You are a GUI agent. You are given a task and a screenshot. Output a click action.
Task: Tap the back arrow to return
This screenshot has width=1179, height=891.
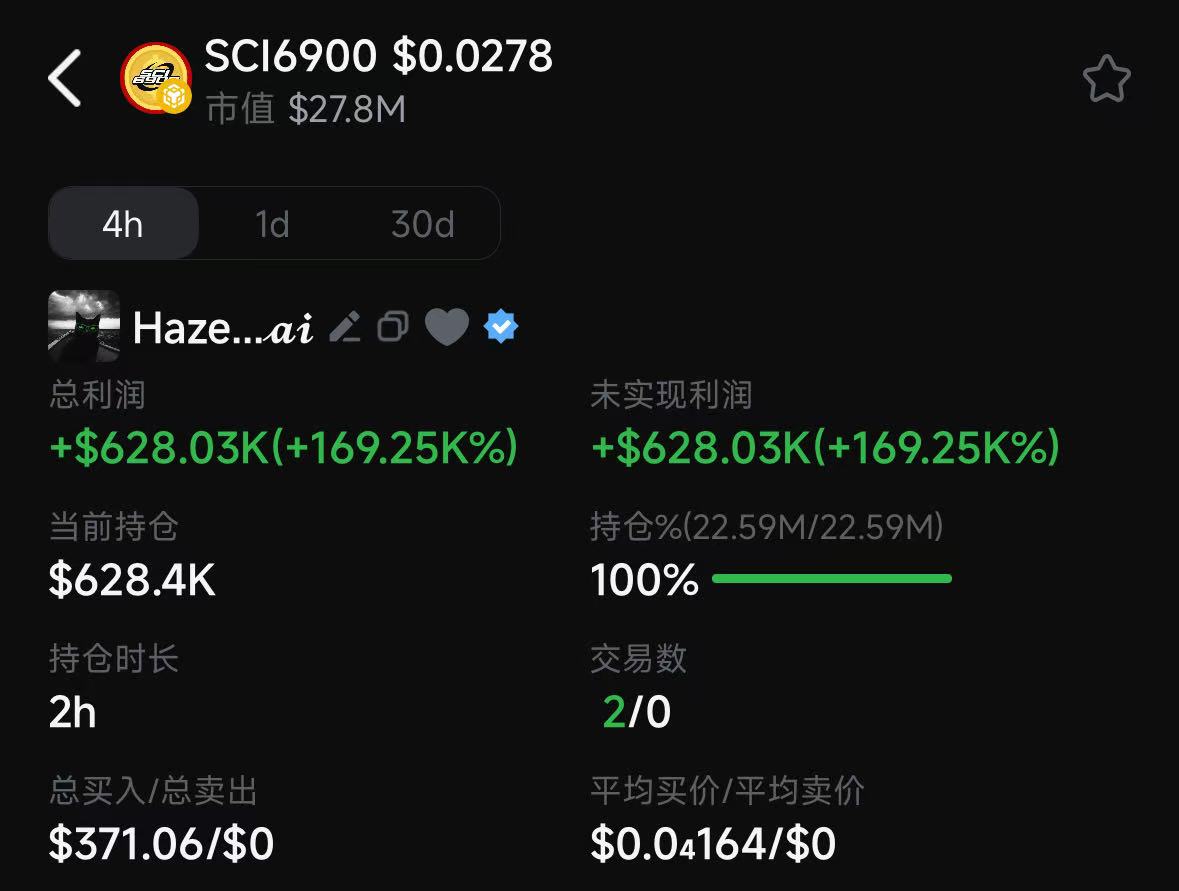pyautogui.click(x=64, y=77)
